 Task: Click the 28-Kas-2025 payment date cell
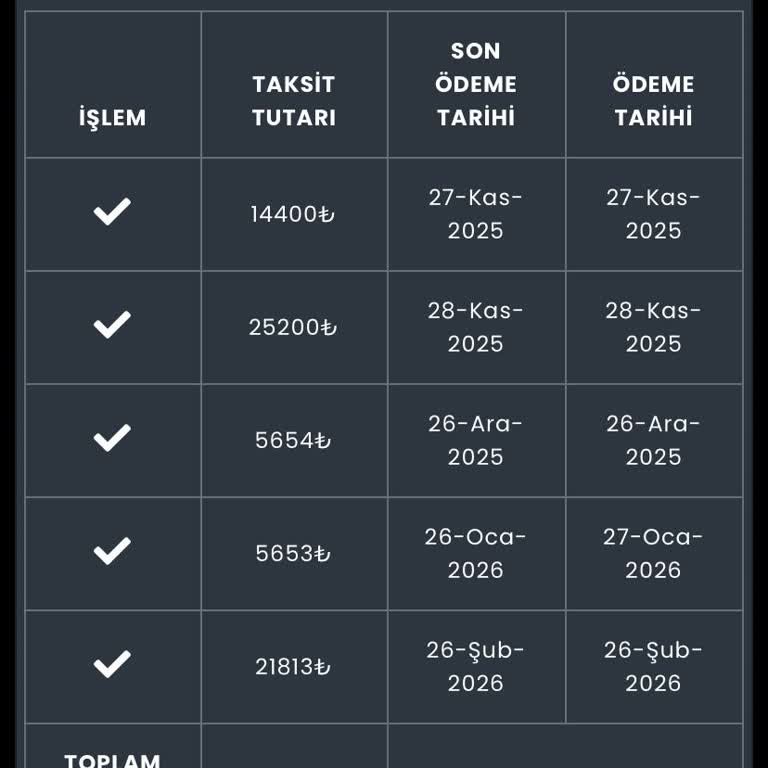click(x=653, y=327)
